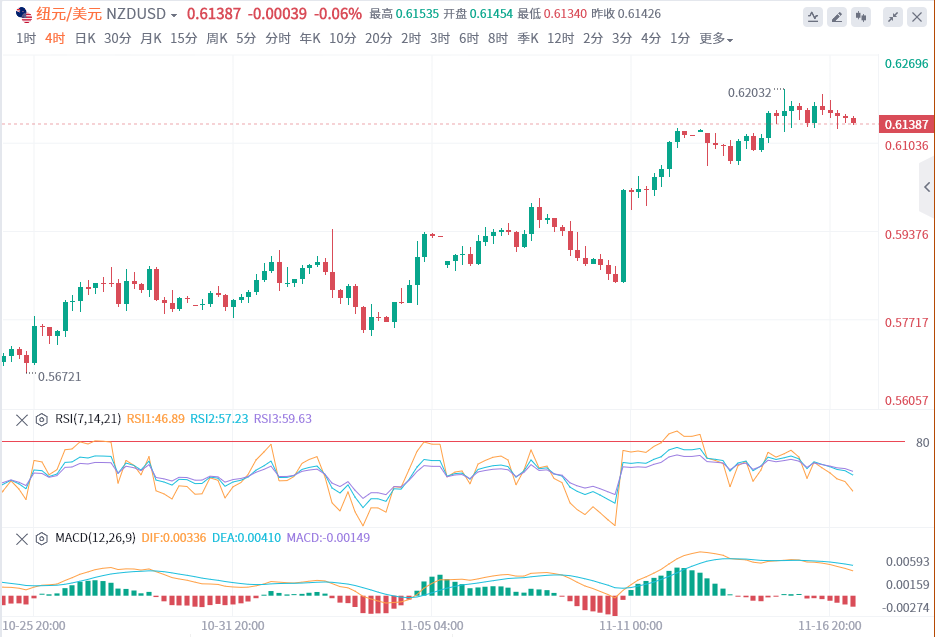Switch to the 6时 timeframe
935x637 pixels.
(469, 39)
